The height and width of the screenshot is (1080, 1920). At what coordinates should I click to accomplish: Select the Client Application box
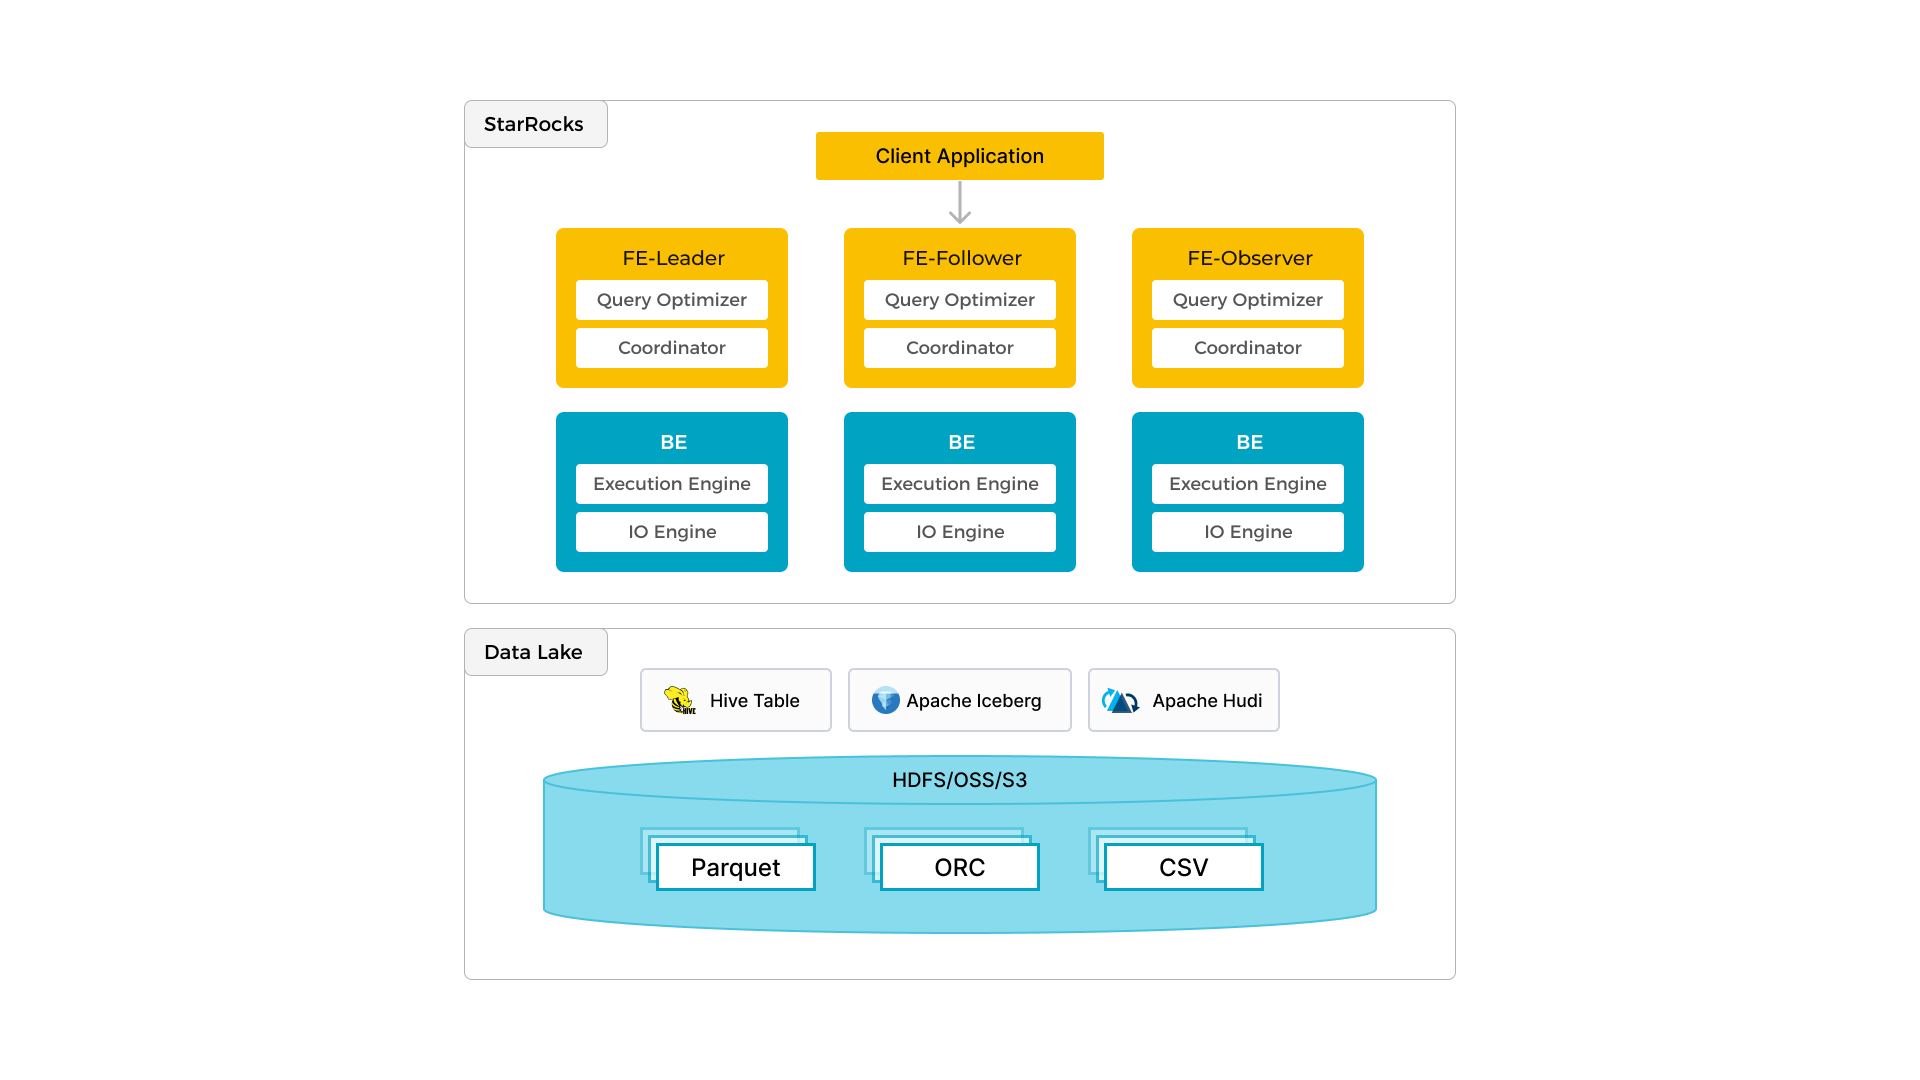(x=959, y=156)
